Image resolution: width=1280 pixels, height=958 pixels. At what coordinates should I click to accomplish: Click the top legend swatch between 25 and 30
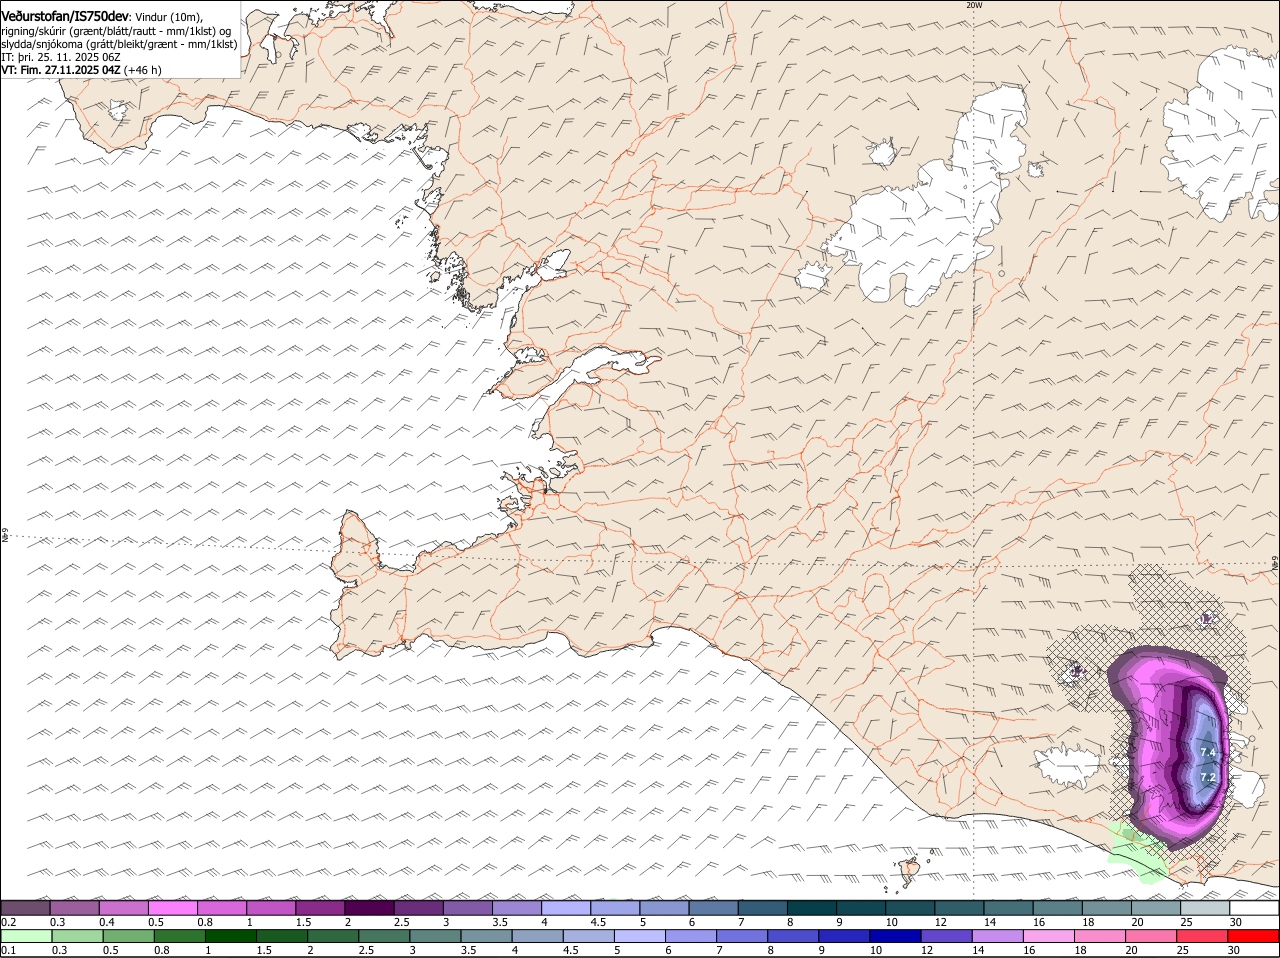(x=1205, y=907)
